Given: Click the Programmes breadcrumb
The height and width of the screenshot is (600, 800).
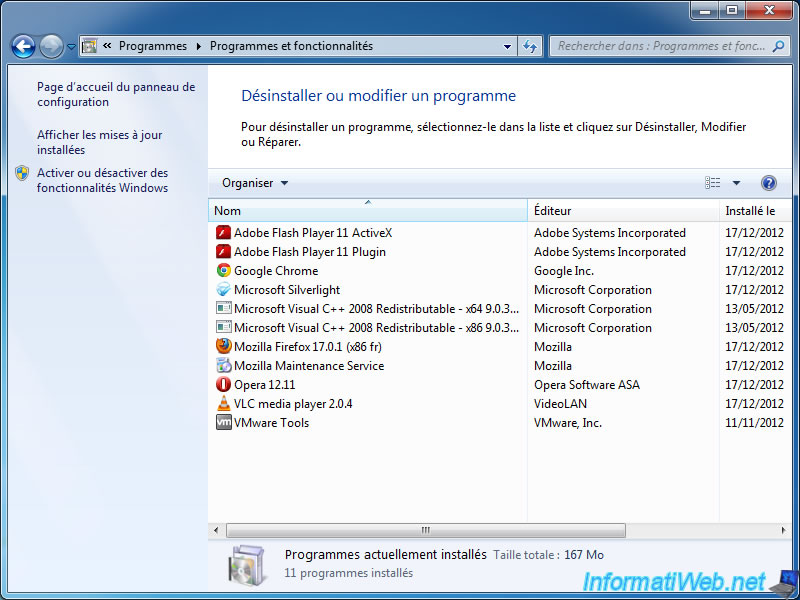Looking at the screenshot, I should (x=153, y=46).
